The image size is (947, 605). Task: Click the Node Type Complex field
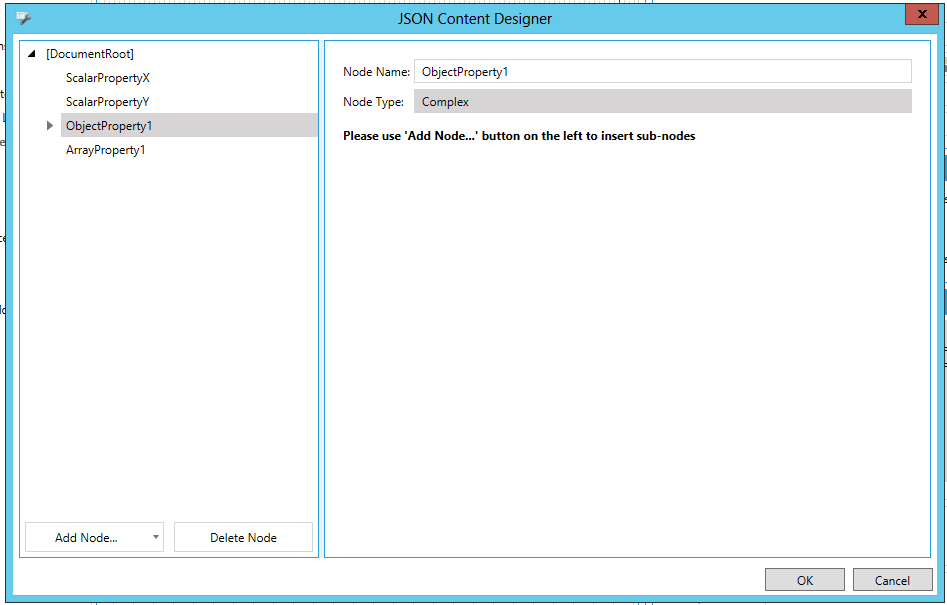(662, 102)
